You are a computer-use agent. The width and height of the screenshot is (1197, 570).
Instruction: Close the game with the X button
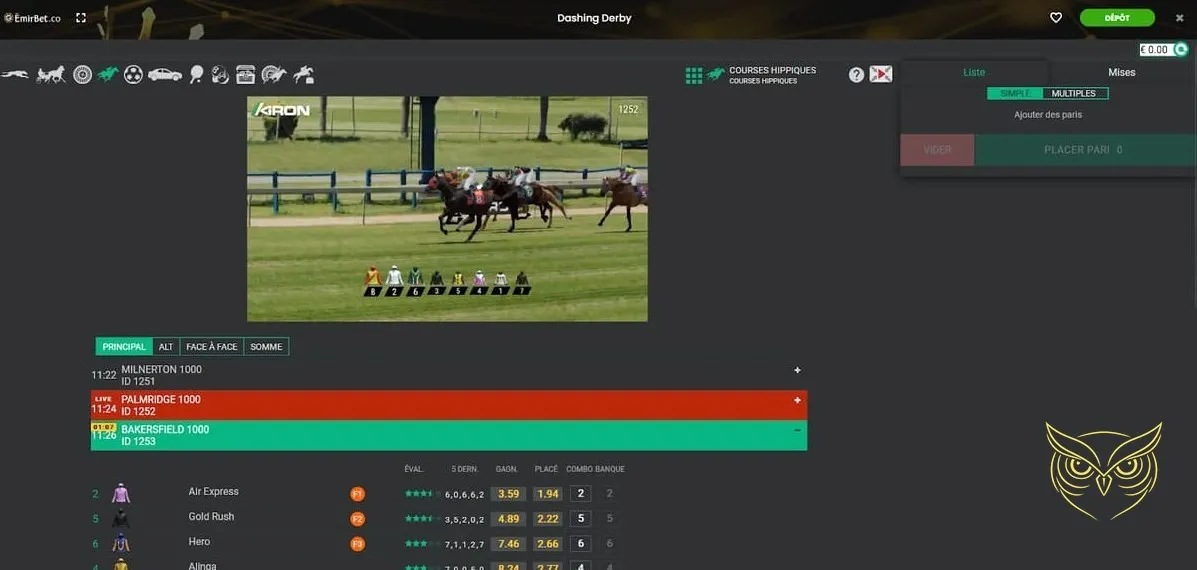[1179, 18]
